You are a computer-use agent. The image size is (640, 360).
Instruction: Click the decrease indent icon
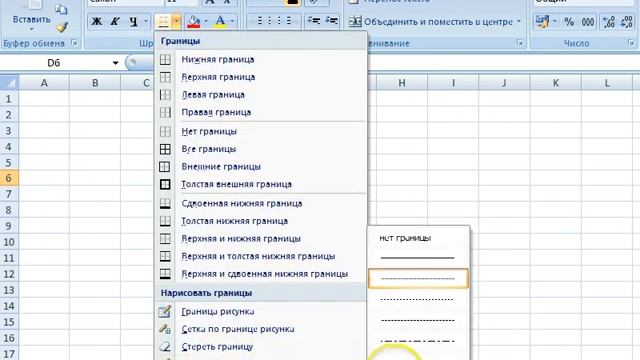point(313,20)
